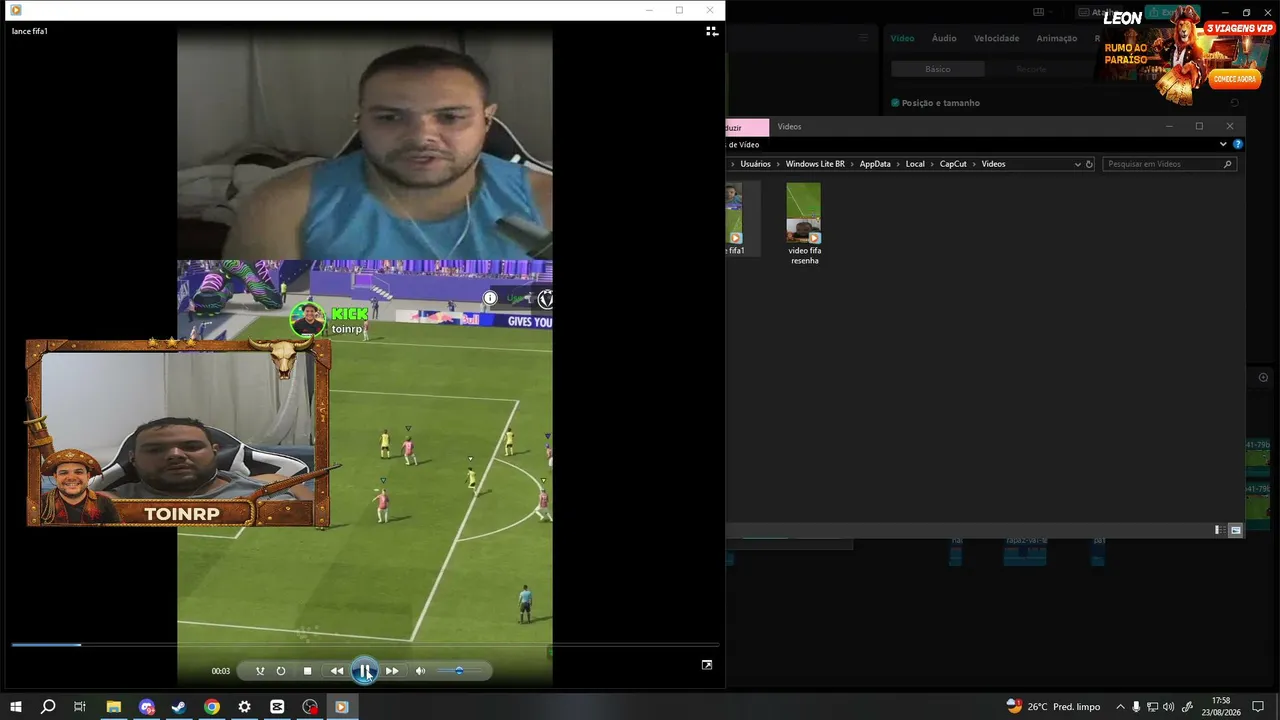Refresh the Explorer Vídeos folder
This screenshot has height=720, width=1280.
(x=1089, y=164)
